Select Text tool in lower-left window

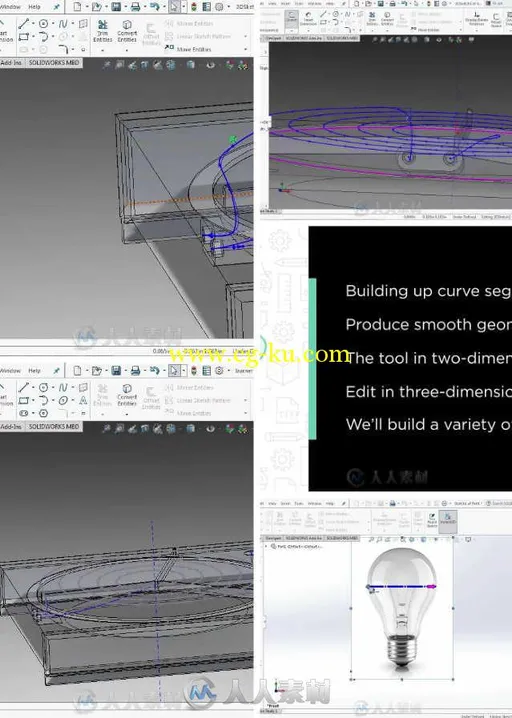pos(83,400)
